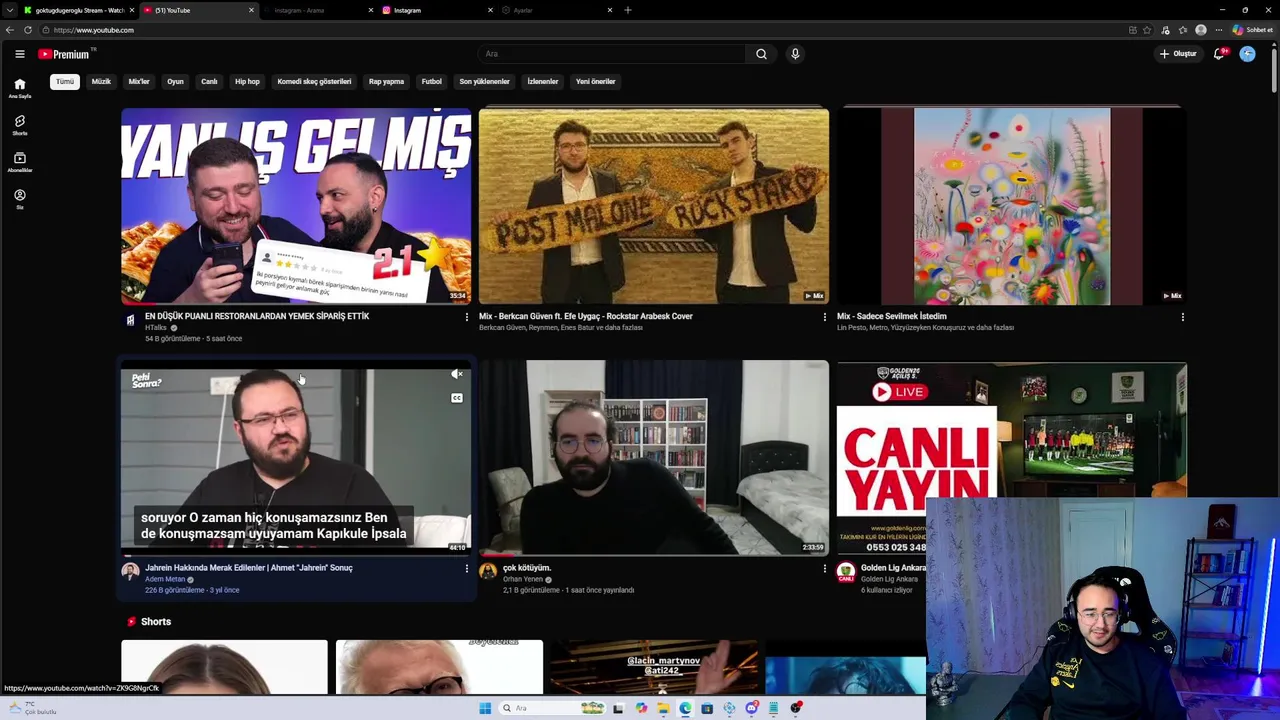Open the notifications bell
This screenshot has height=720, width=1280.
(x=1219, y=54)
